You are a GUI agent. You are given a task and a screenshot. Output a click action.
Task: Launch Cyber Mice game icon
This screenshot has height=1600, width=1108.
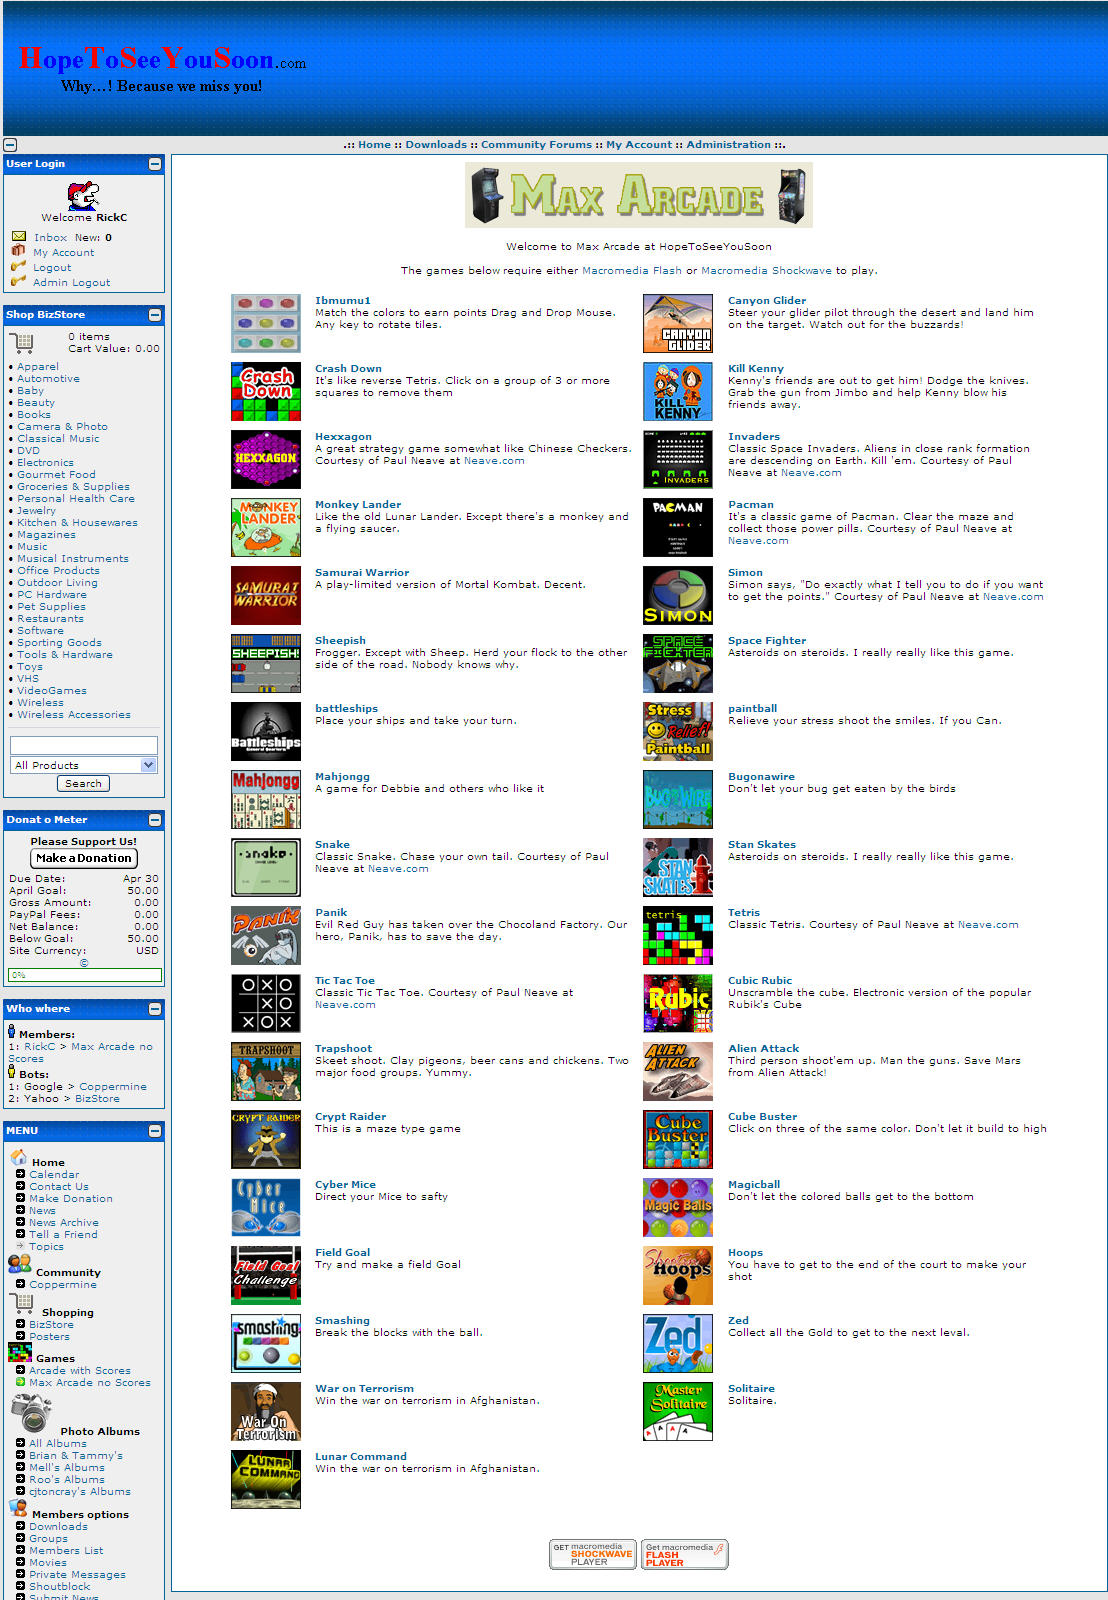click(x=266, y=1208)
